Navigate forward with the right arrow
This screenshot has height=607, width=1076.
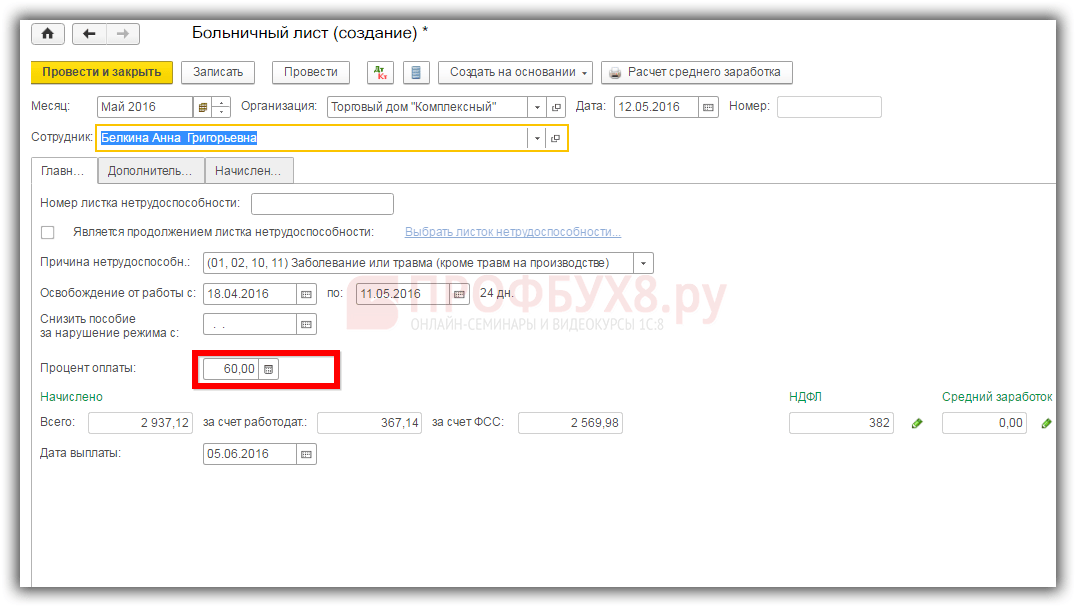[x=123, y=34]
